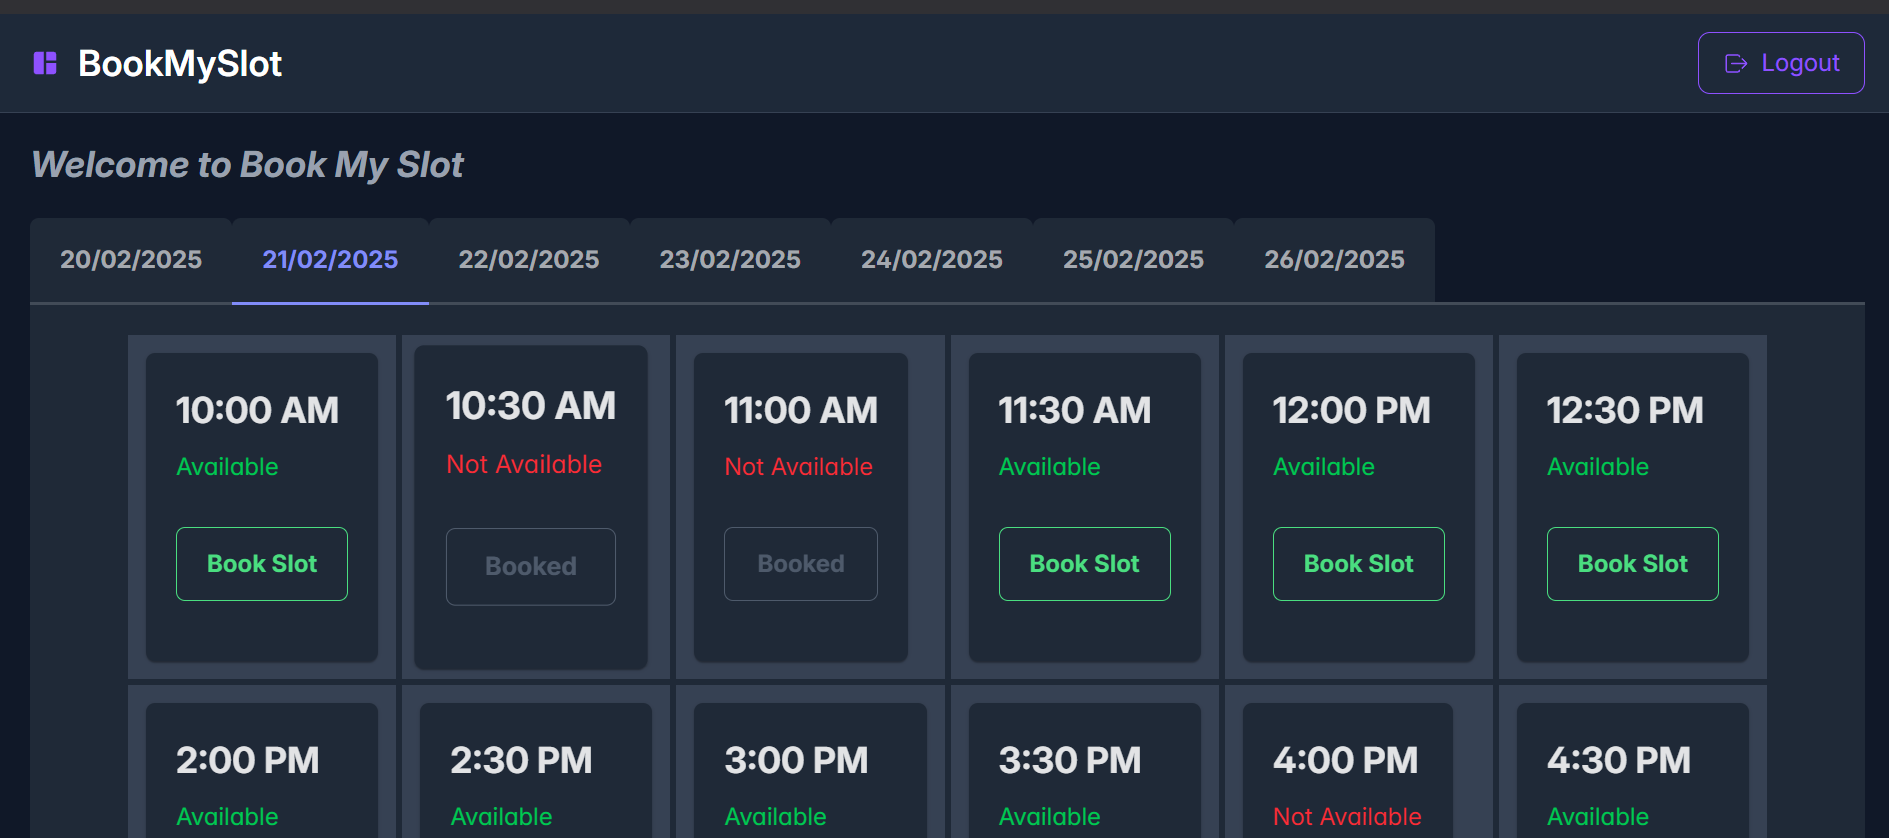This screenshot has width=1889, height=838.
Task: Click the Booked button for 10:30 AM
Action: click(x=531, y=566)
